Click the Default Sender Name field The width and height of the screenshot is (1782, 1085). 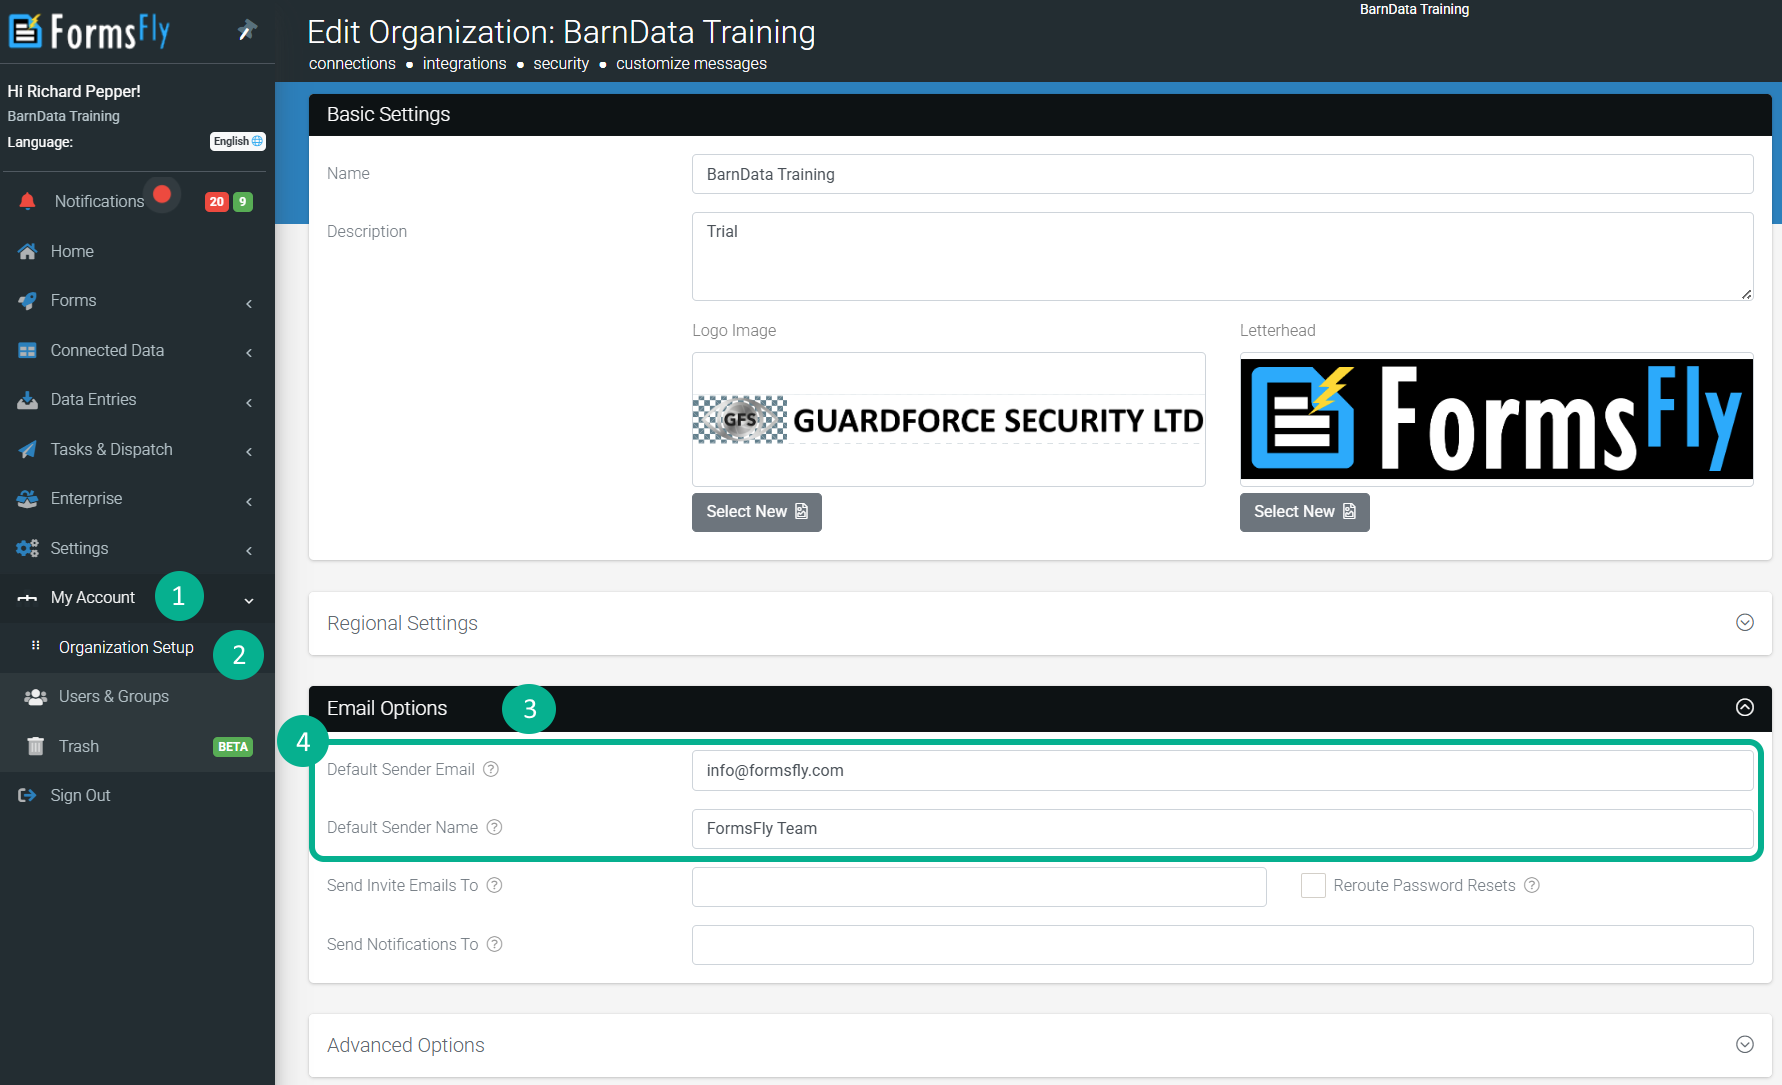click(x=1222, y=828)
